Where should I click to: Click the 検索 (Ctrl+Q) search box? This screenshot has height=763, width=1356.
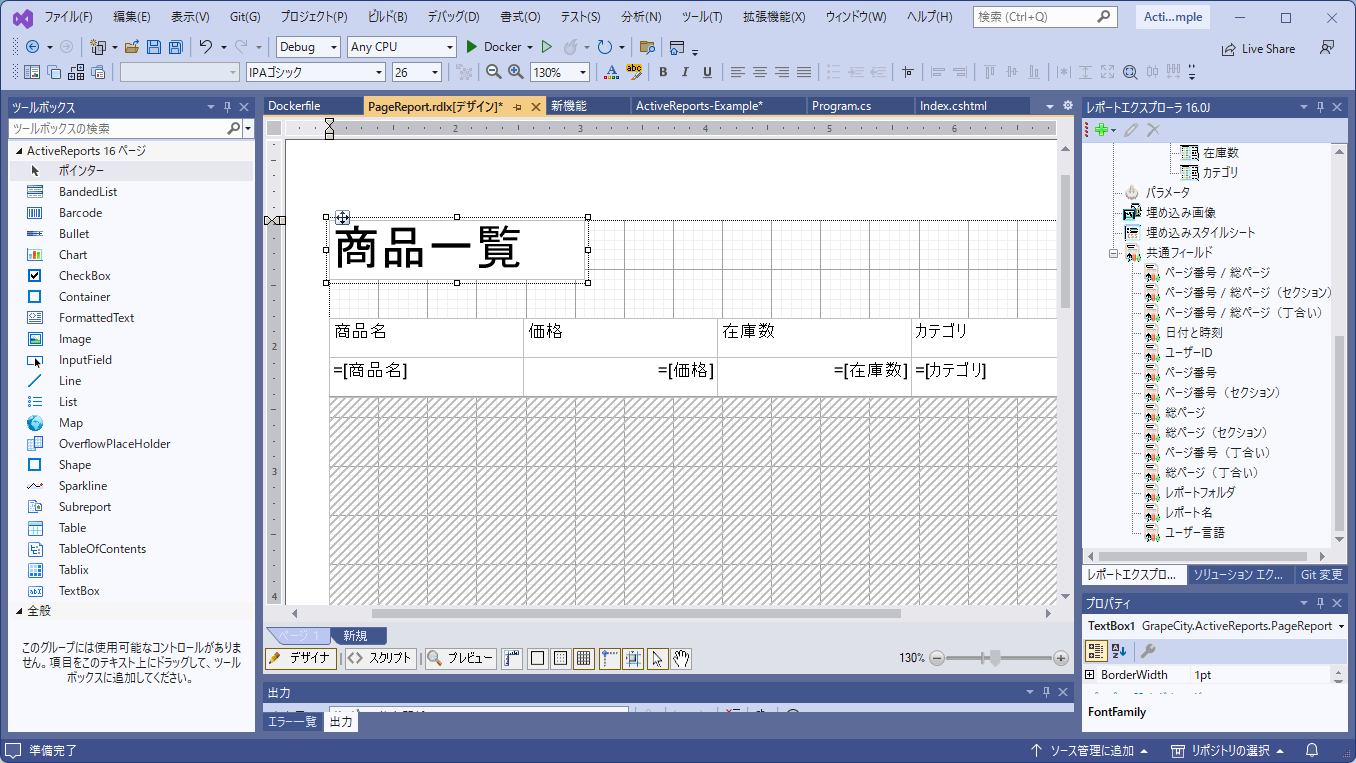click(x=1045, y=17)
